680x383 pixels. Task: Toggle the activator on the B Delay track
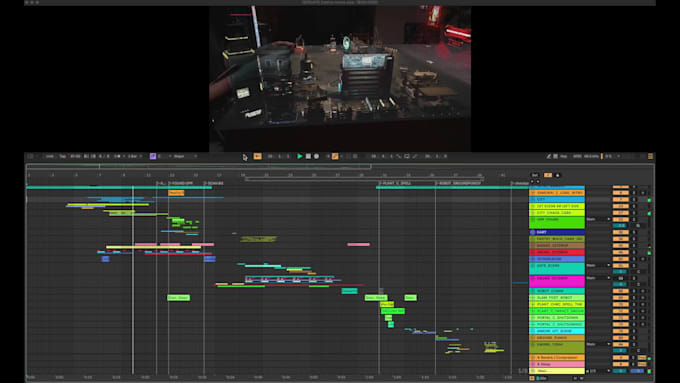(x=621, y=364)
